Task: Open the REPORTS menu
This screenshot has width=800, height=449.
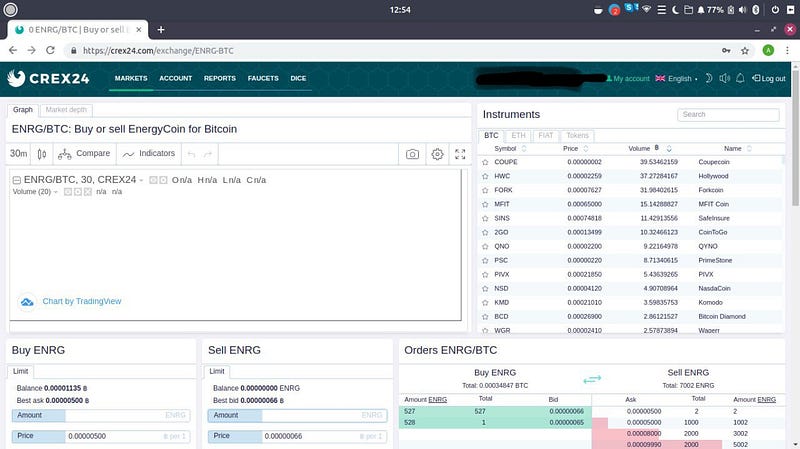Action: 220,78
